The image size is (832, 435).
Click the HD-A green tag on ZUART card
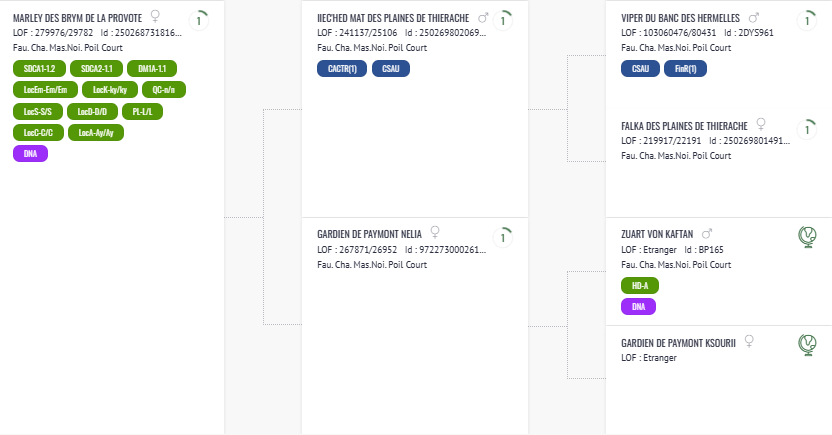tap(640, 285)
